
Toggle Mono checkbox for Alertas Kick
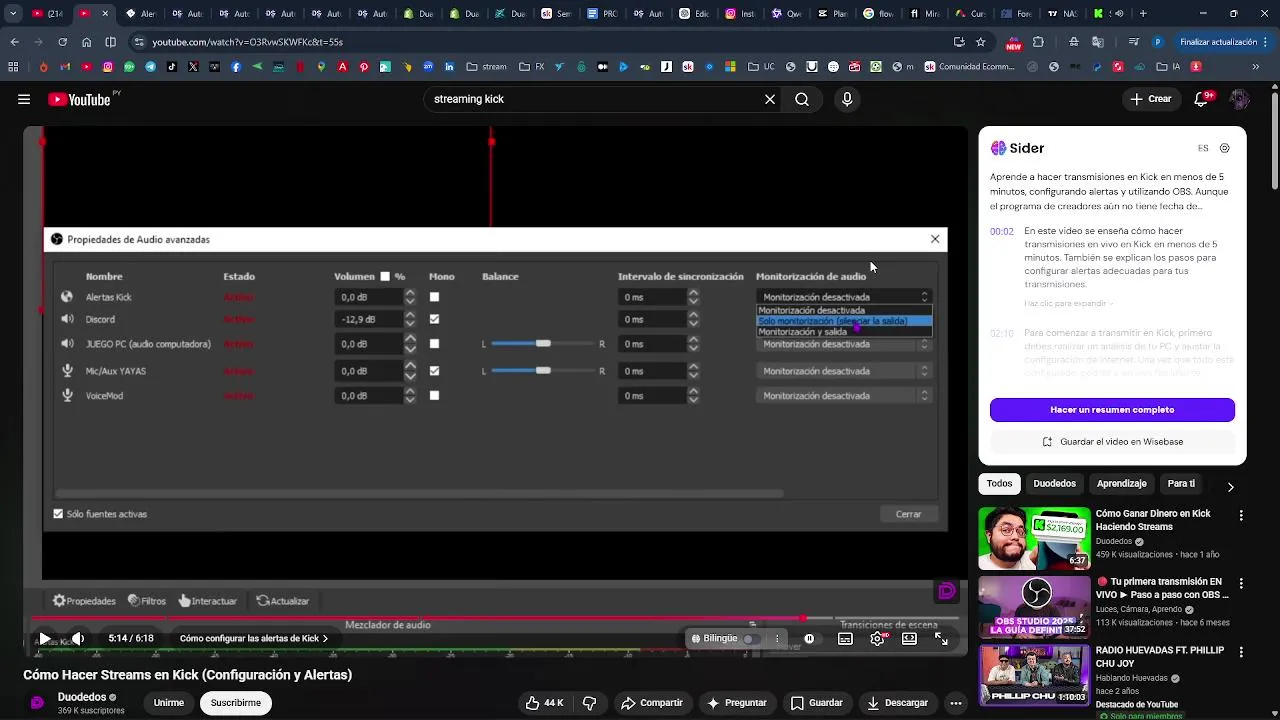point(434,297)
